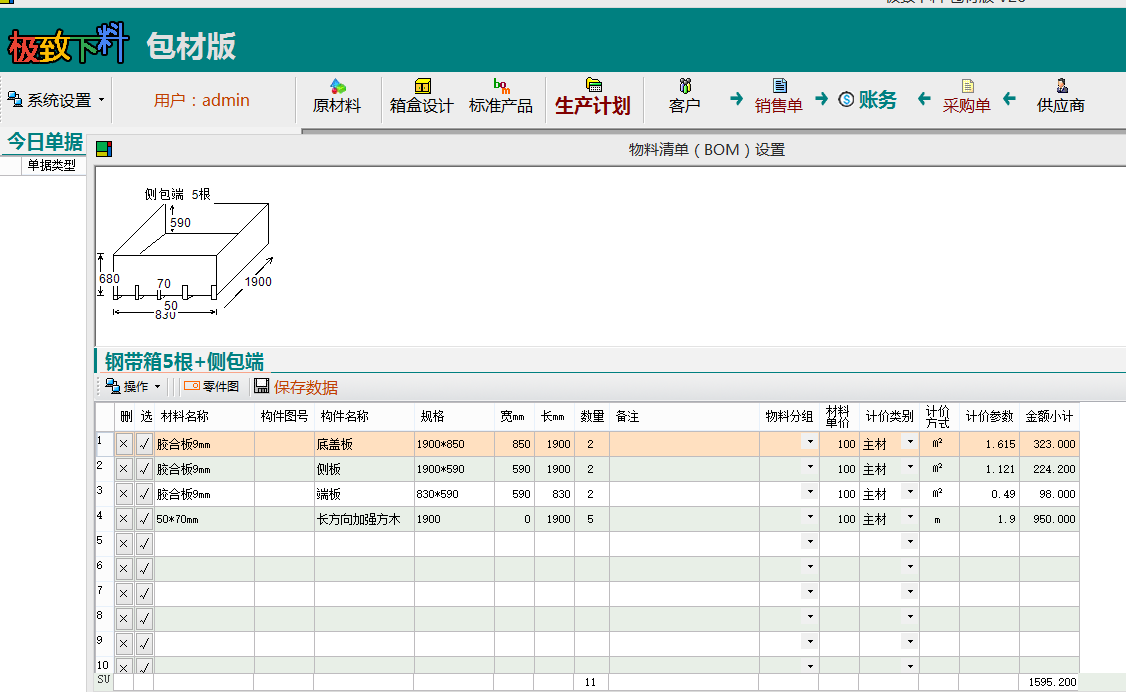Expand the 系统设置 dropdown menu
Viewport: 1126px width, 692px height.
point(57,100)
